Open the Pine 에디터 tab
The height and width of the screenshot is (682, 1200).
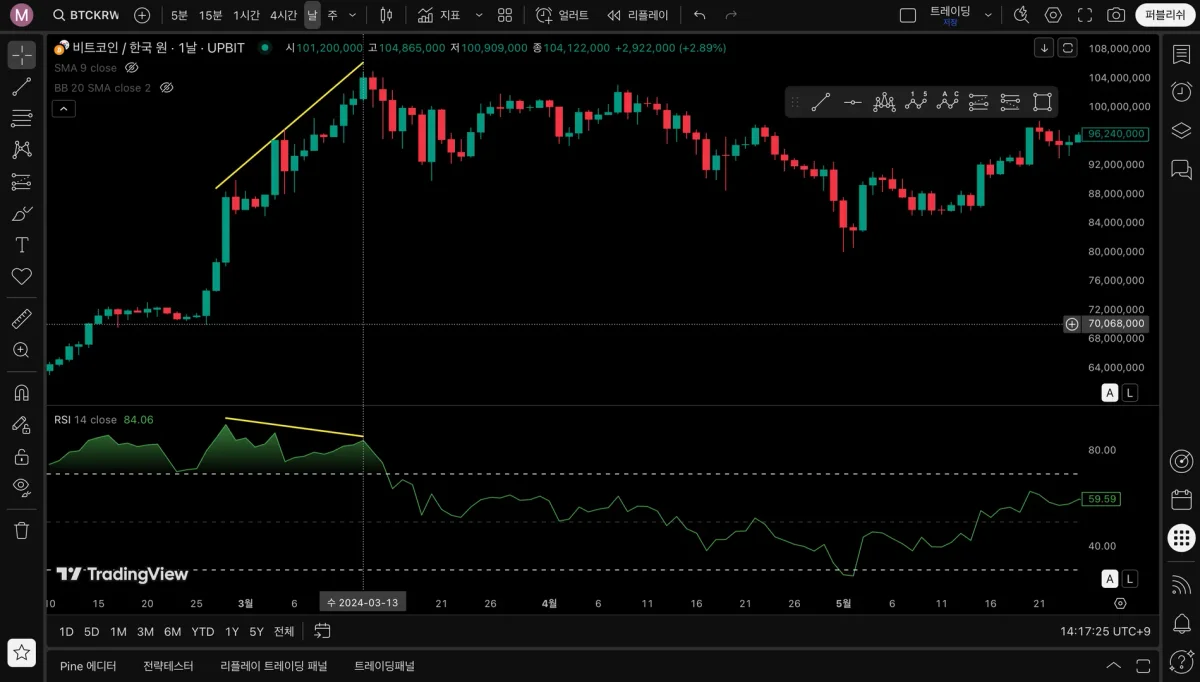pyautogui.click(x=88, y=666)
